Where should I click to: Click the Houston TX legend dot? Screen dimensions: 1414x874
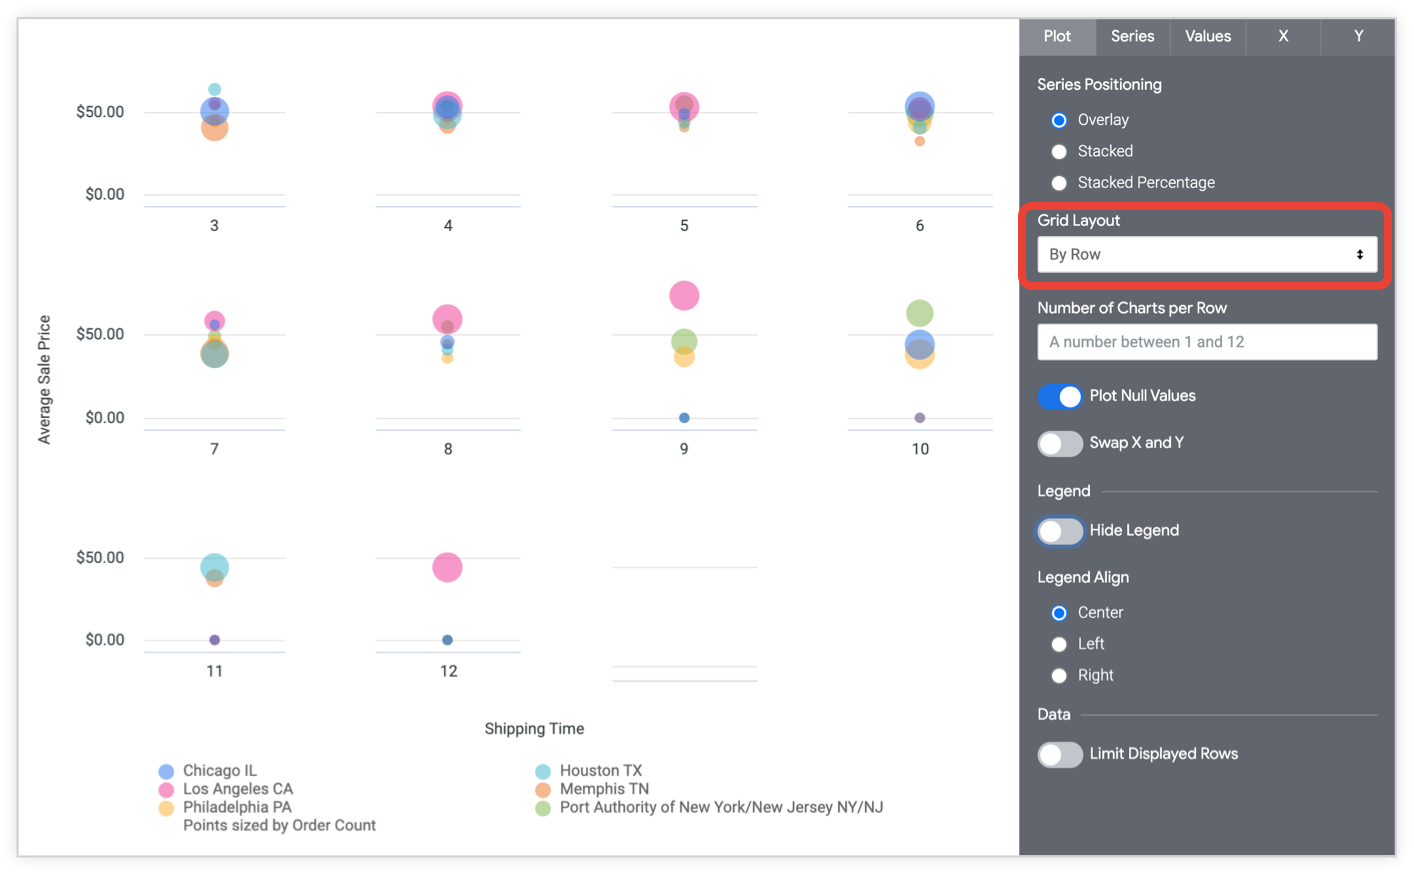pyautogui.click(x=543, y=771)
